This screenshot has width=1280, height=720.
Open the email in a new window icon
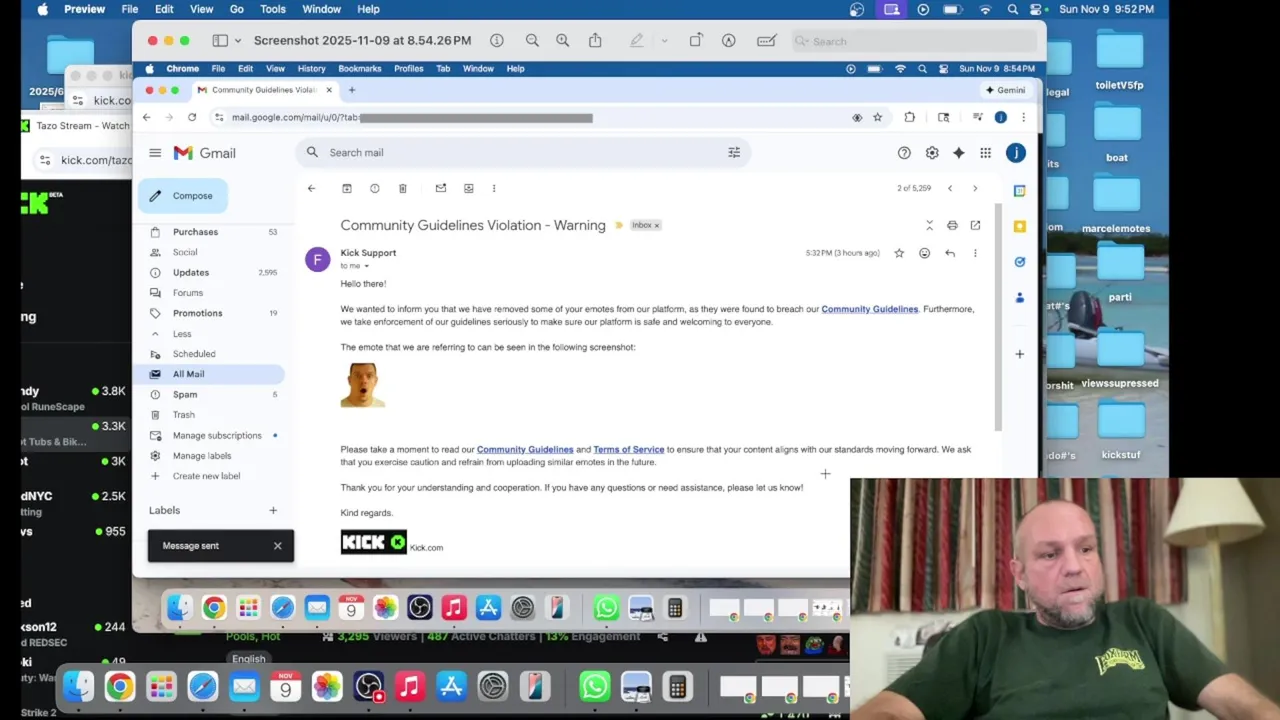point(975,225)
